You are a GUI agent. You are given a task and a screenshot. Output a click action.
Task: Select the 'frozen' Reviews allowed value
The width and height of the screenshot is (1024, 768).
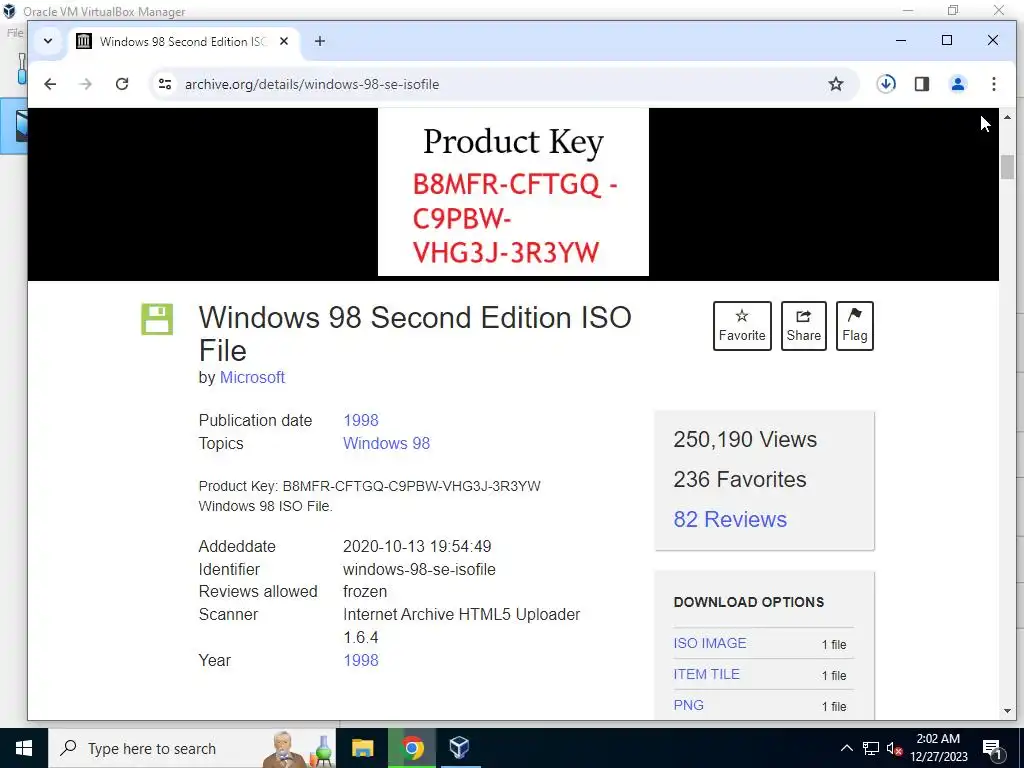[x=365, y=592]
